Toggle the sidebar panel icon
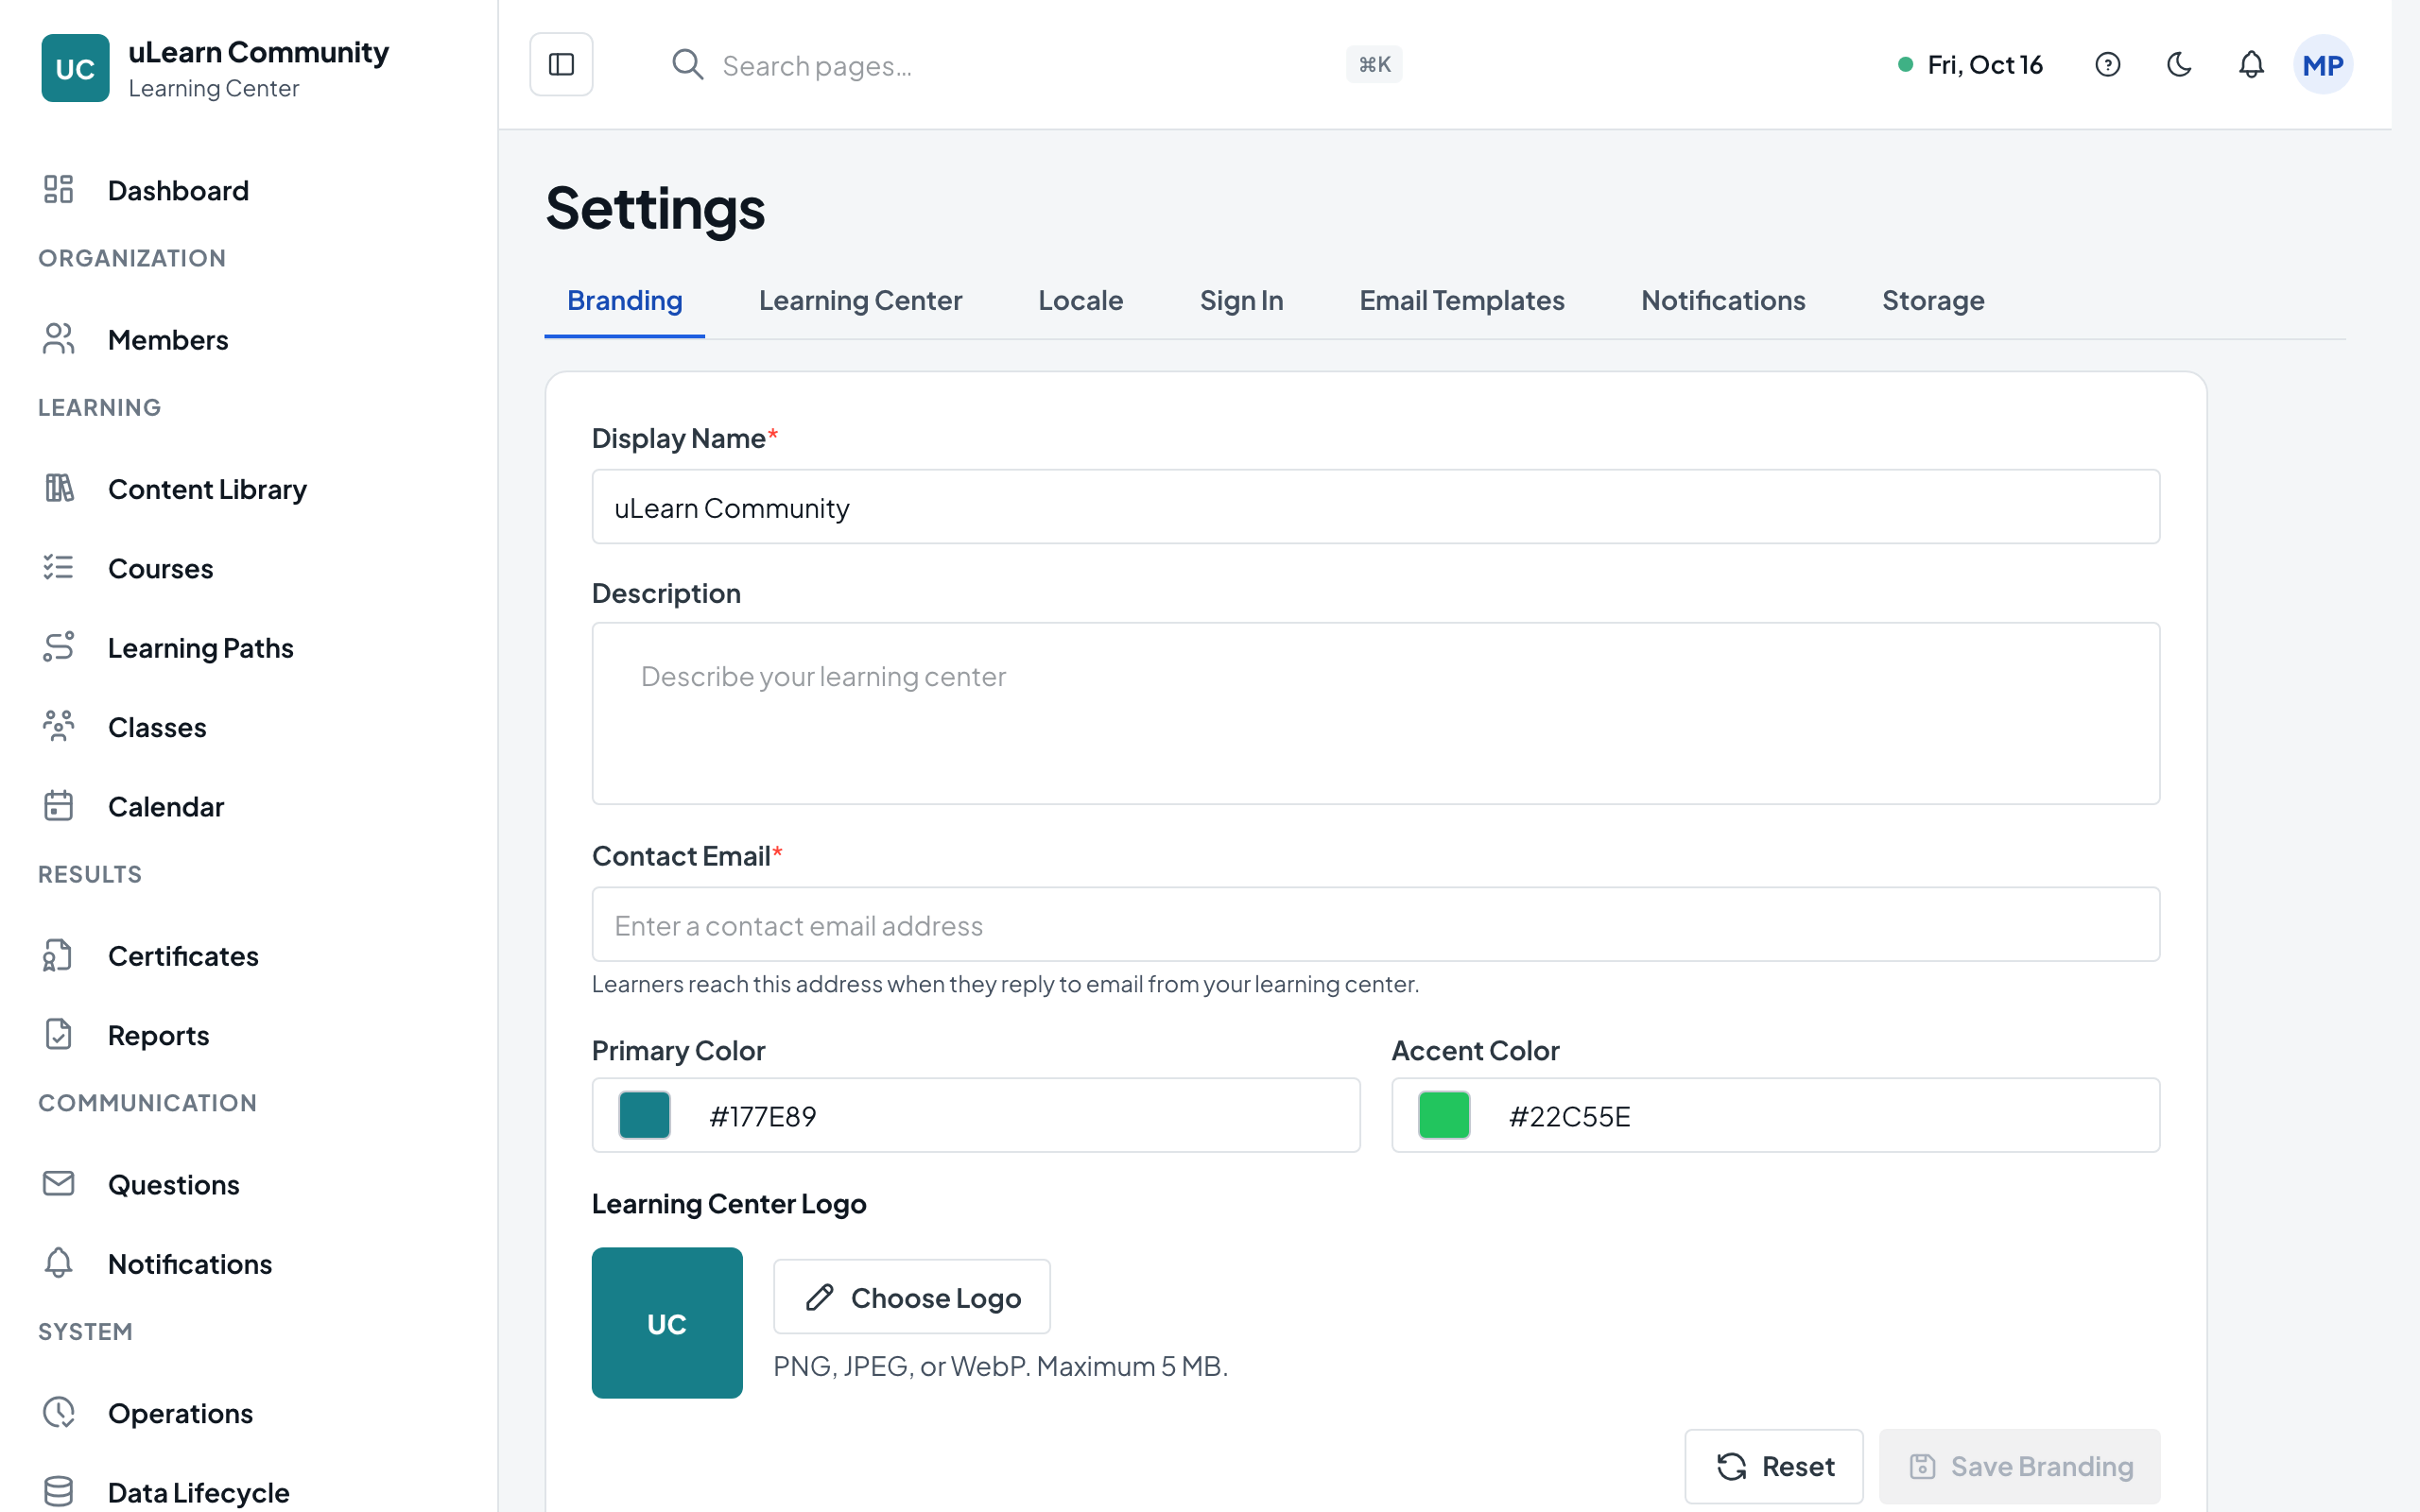2420x1512 pixels. tap(561, 65)
